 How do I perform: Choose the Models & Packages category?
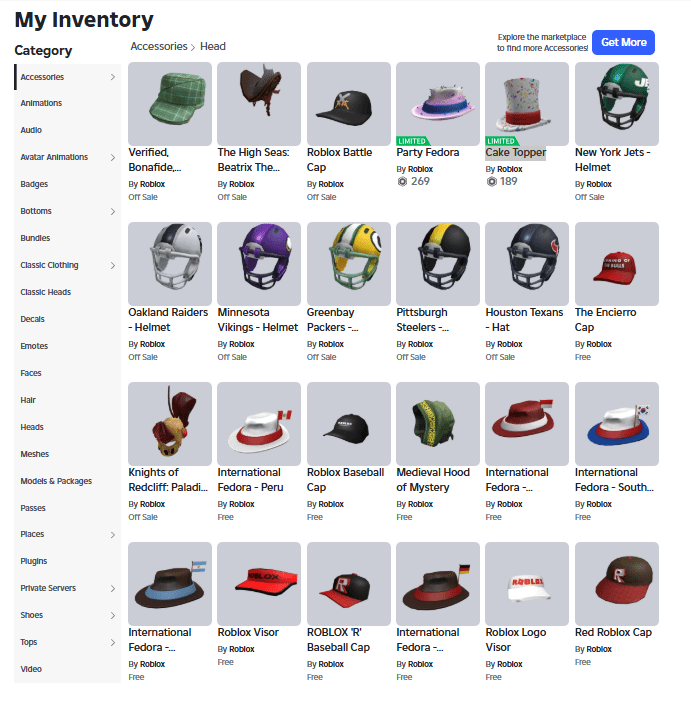click(x=56, y=481)
